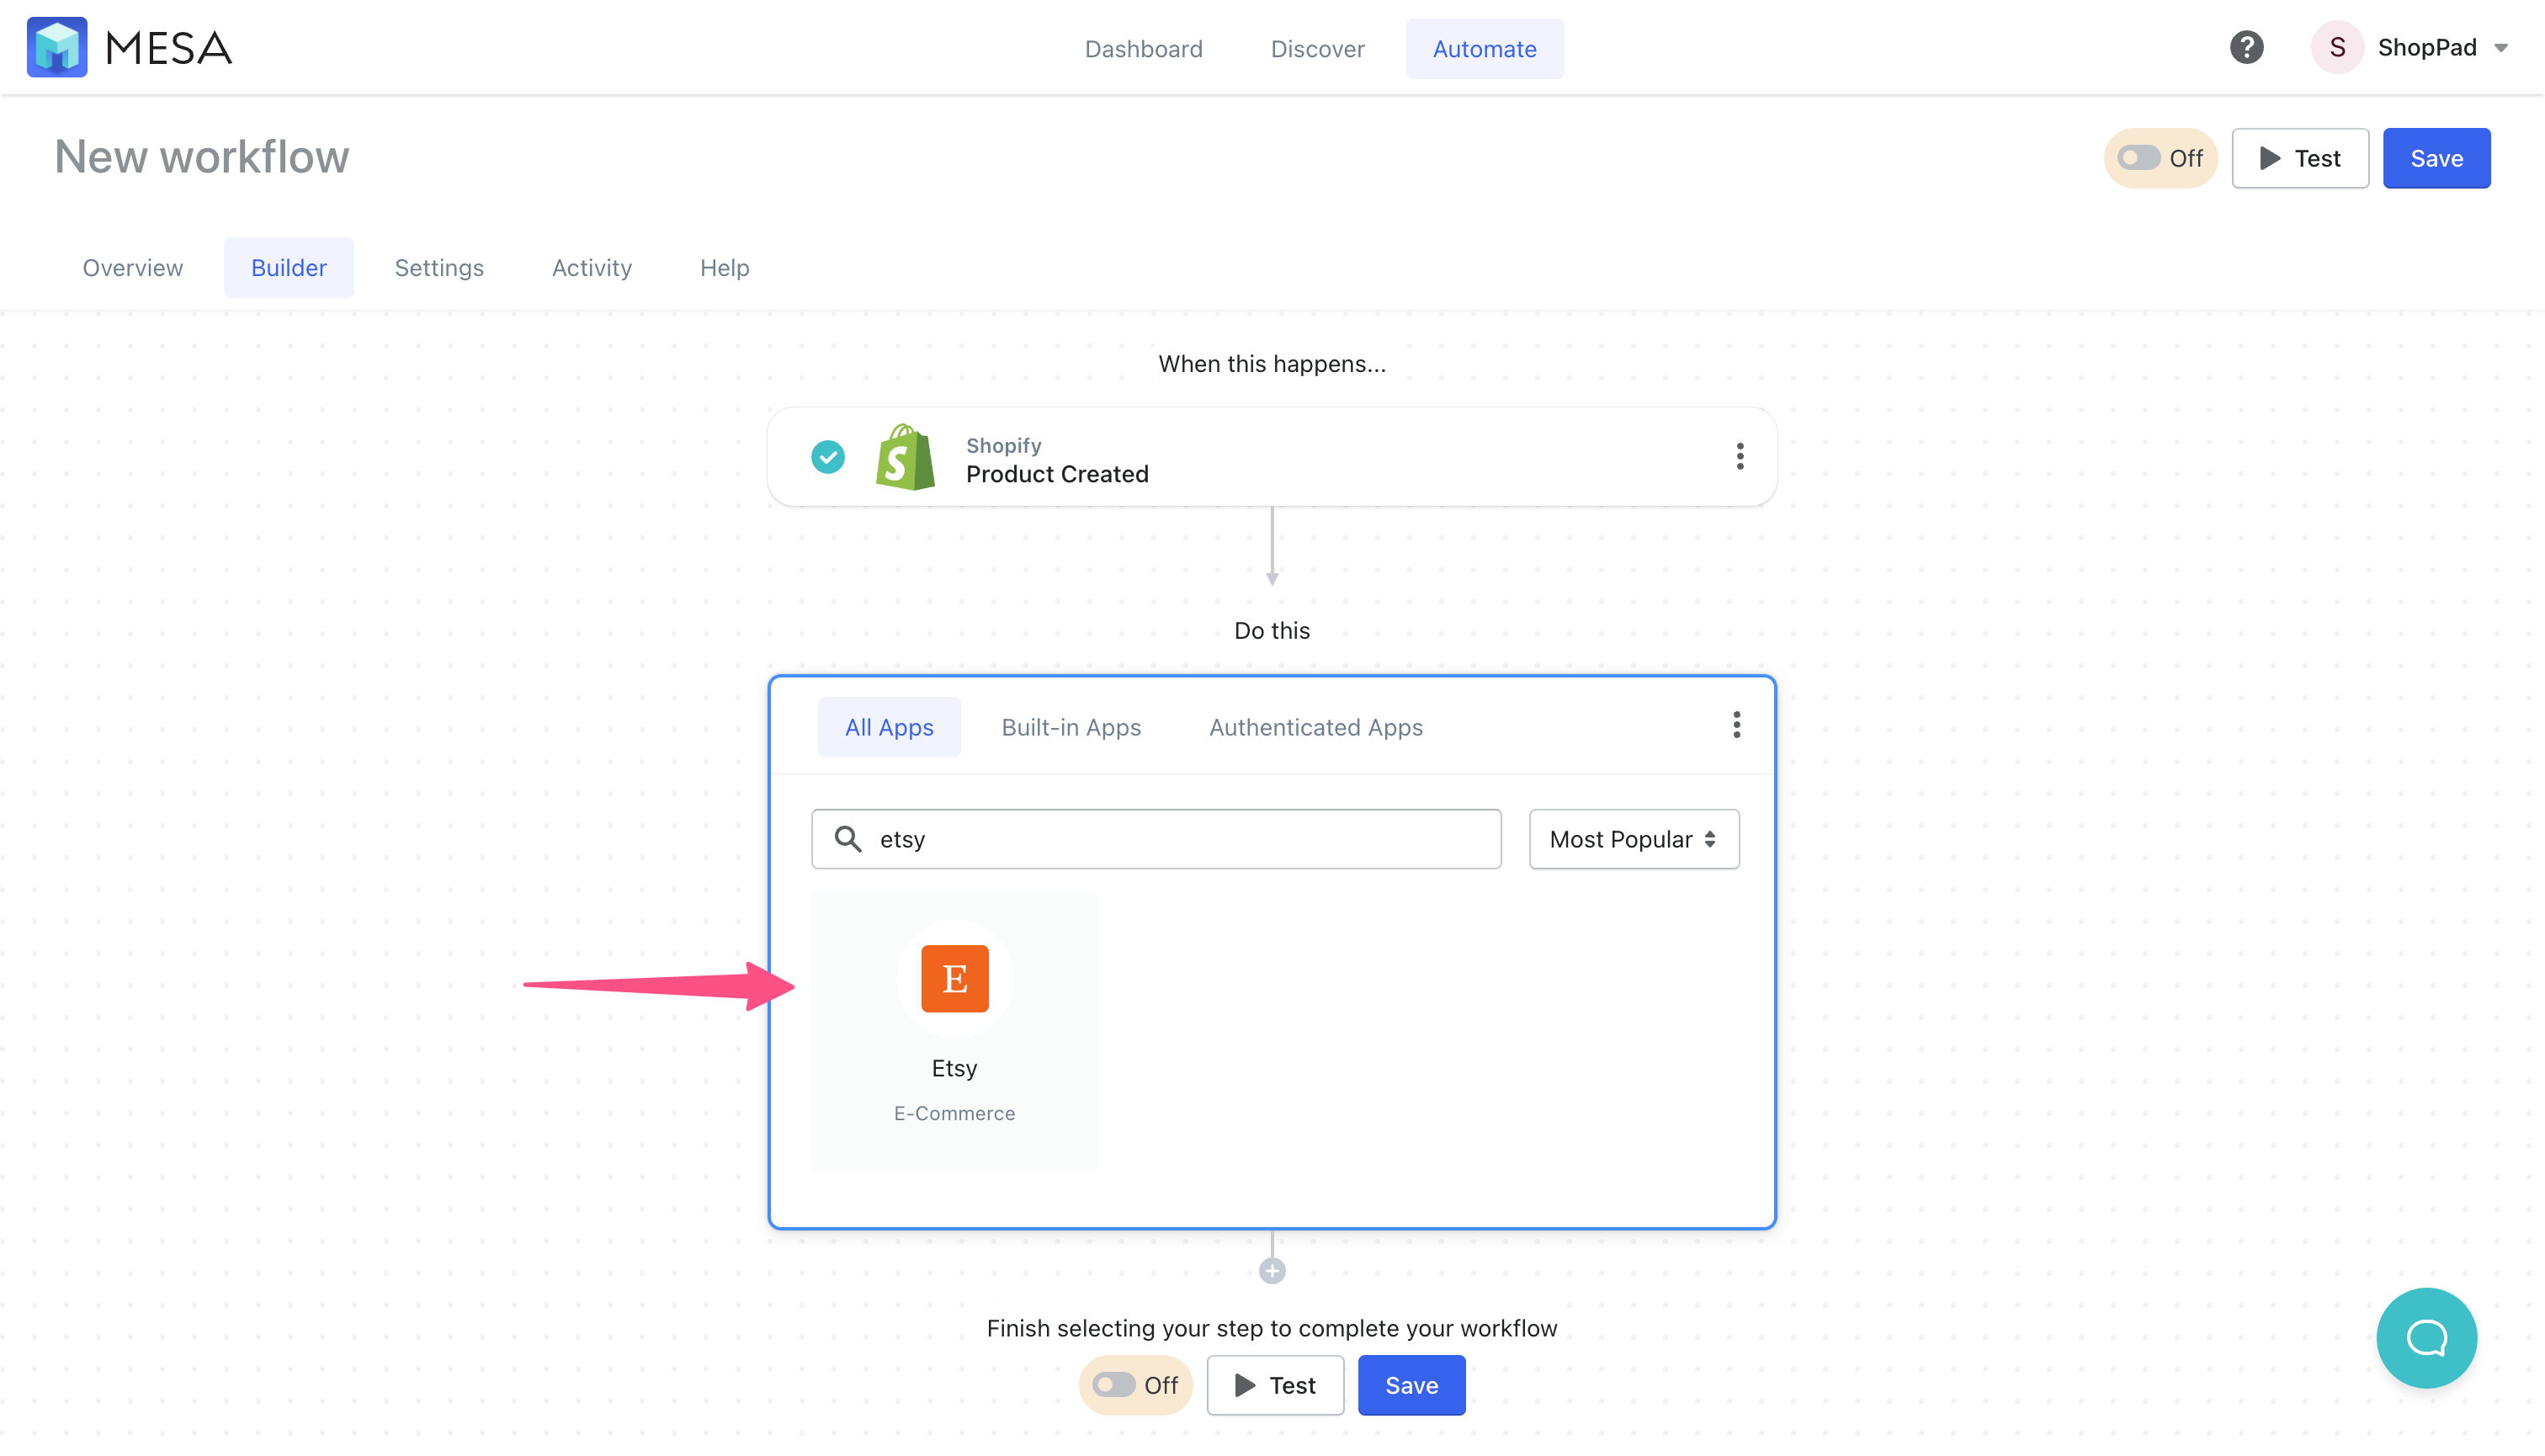The height and width of the screenshot is (1456, 2545).
Task: Open the Most Popular sort dropdown
Action: 1634,839
